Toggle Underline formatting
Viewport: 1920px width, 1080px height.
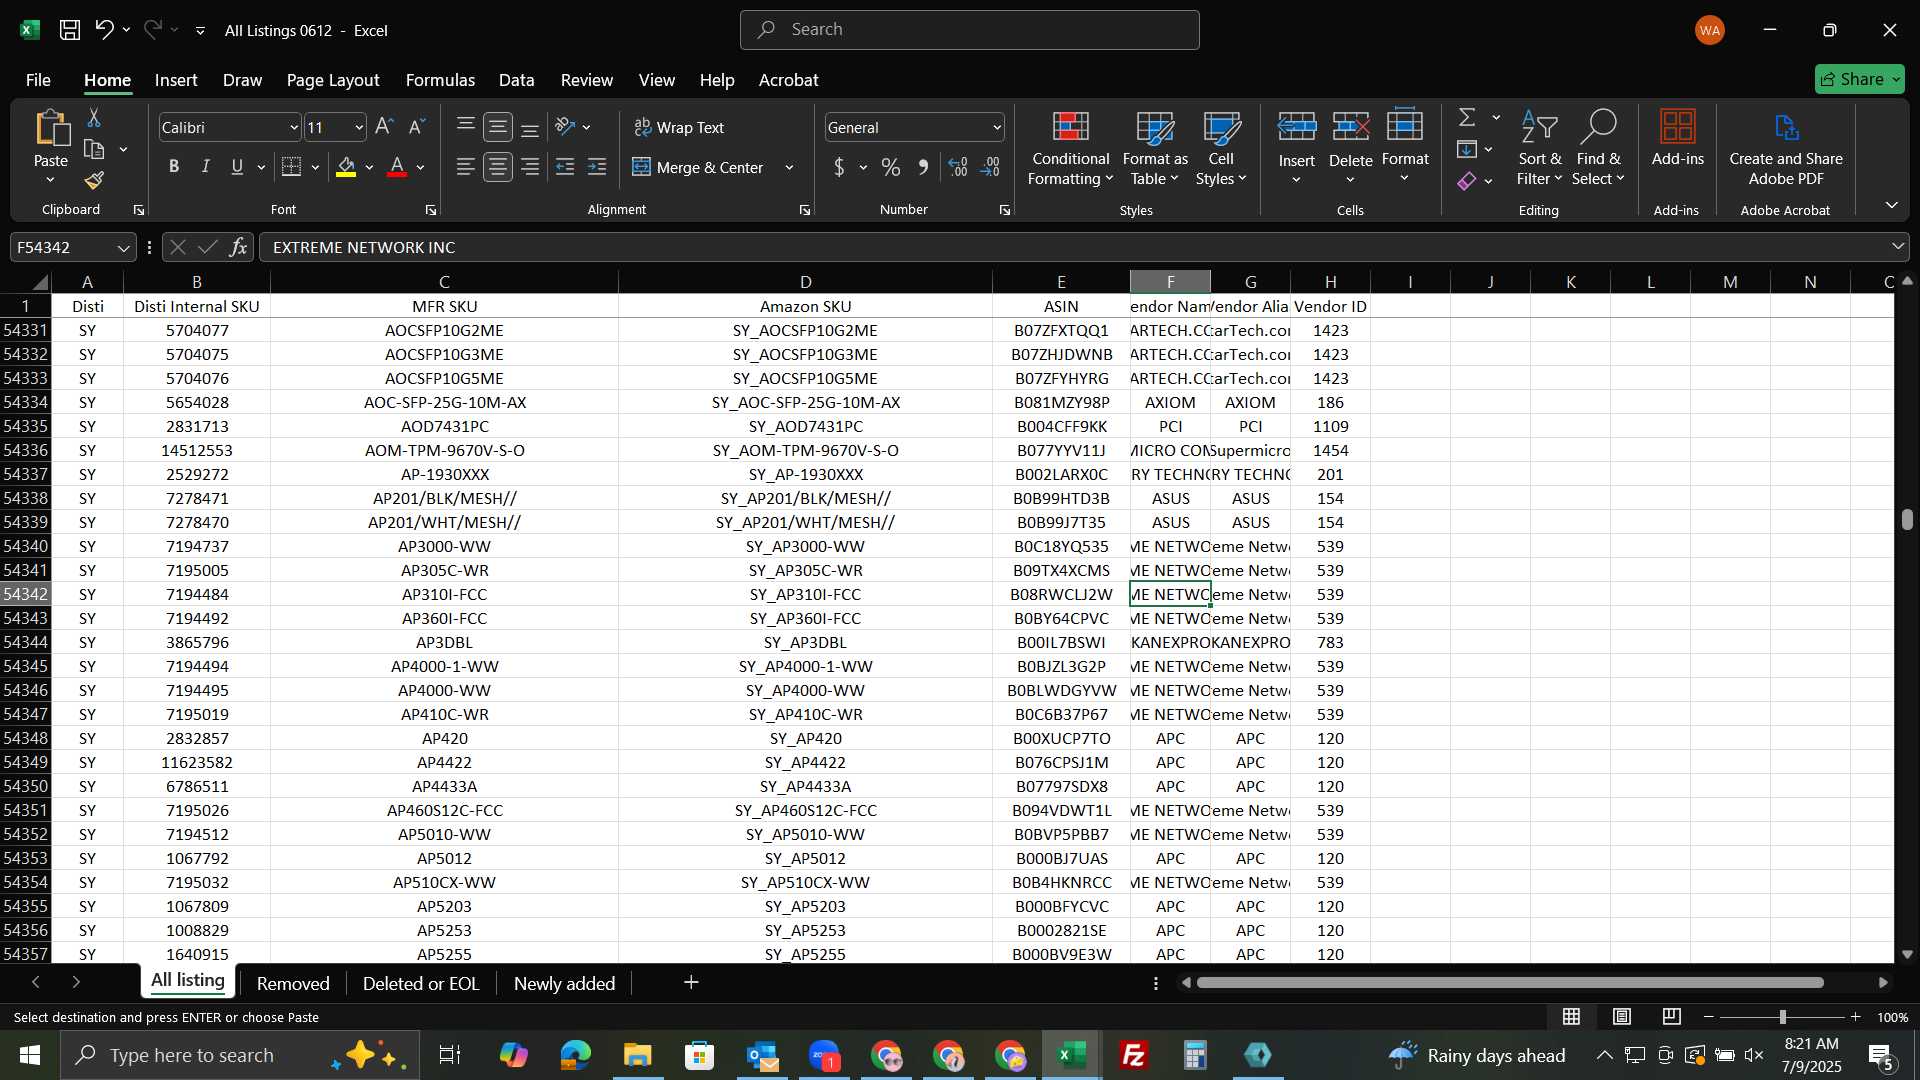tap(237, 167)
